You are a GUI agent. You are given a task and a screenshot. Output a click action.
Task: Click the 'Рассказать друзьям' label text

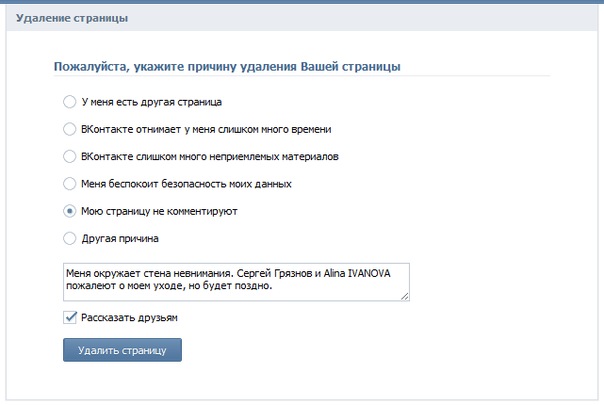(x=129, y=318)
